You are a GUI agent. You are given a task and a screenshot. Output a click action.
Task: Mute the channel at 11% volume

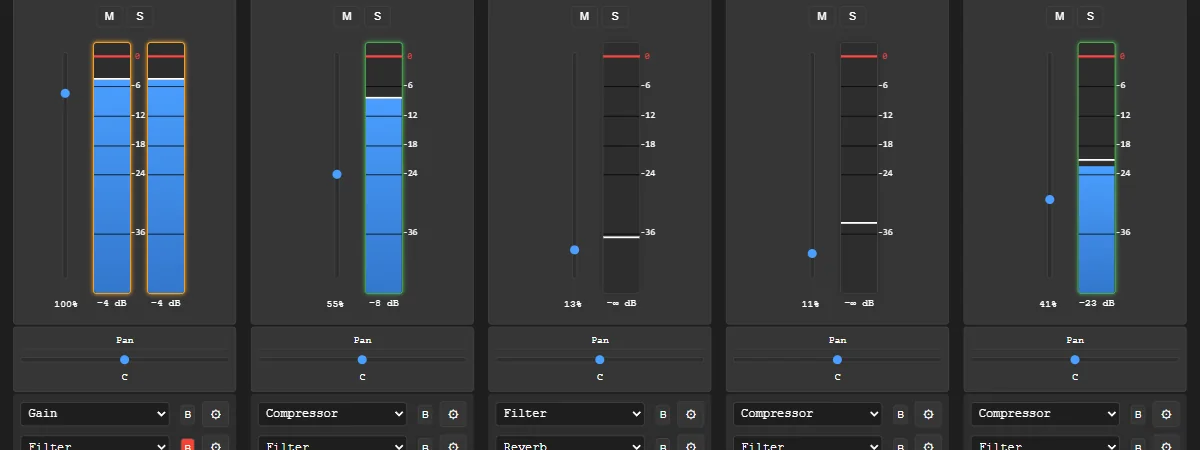coord(822,16)
